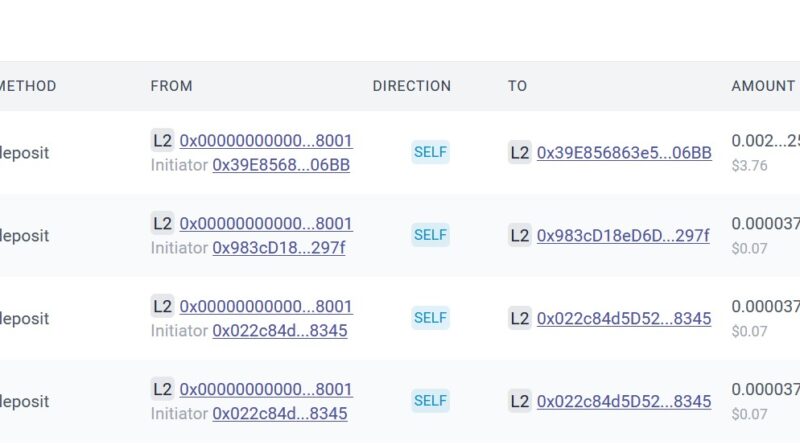Click the FROM column header
Screen dimensions: 800x445
(x=171, y=86)
